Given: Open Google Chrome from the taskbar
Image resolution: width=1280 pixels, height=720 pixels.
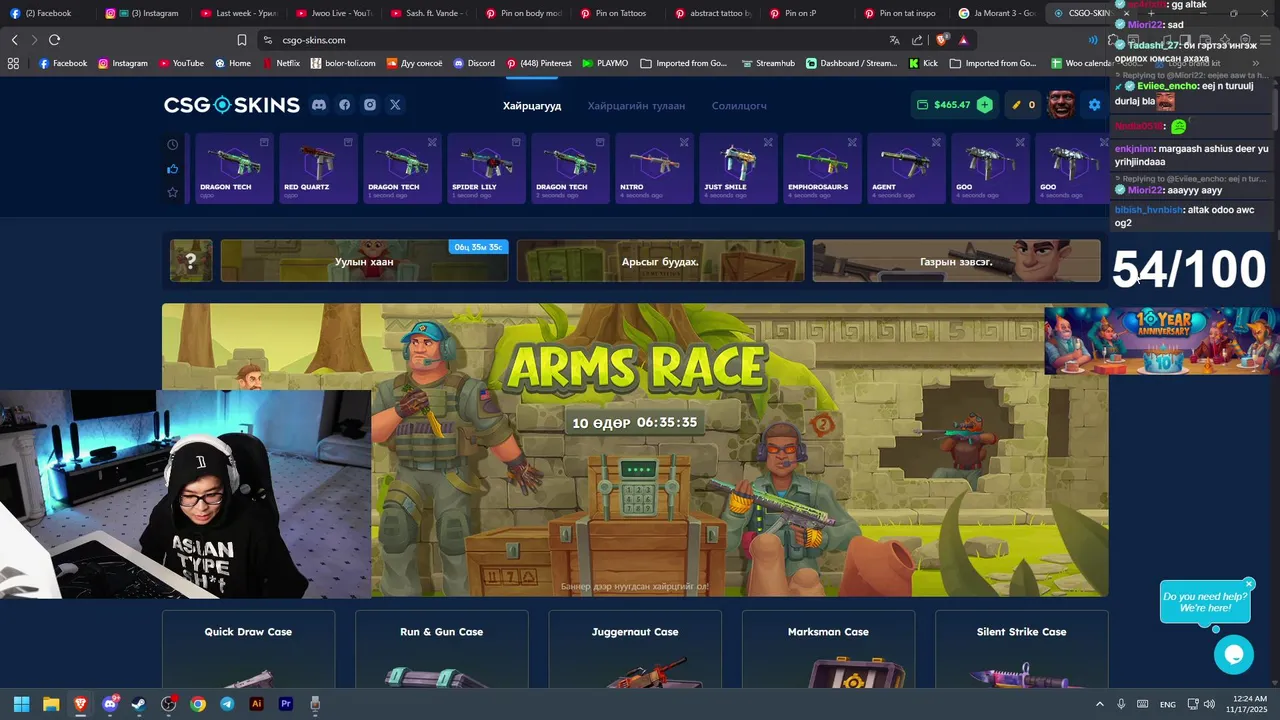Looking at the screenshot, I should click(198, 704).
